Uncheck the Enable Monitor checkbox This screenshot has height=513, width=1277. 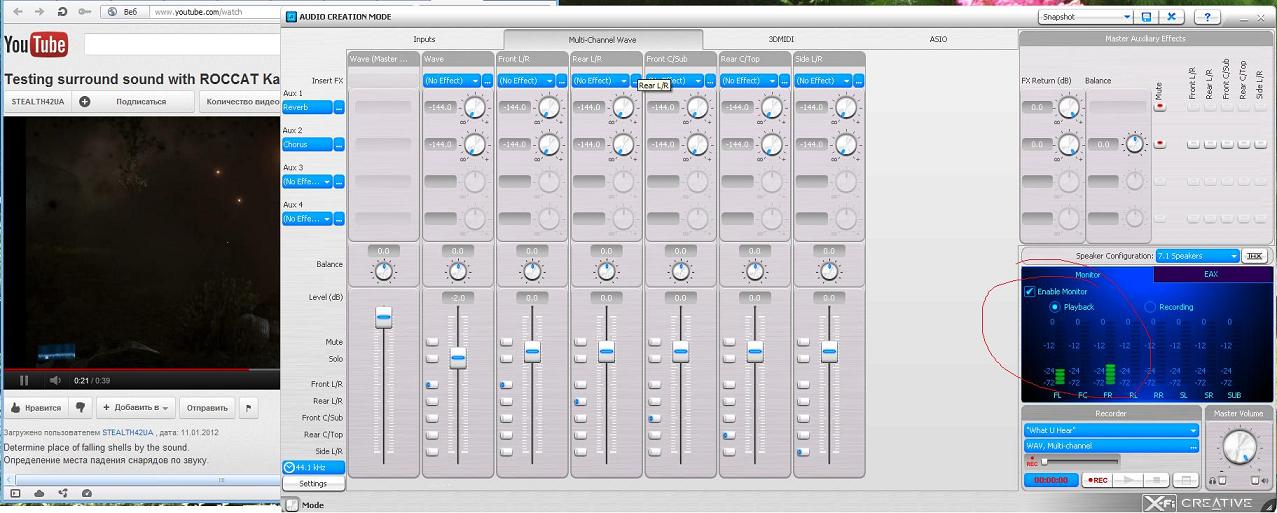pyautogui.click(x=1030, y=292)
